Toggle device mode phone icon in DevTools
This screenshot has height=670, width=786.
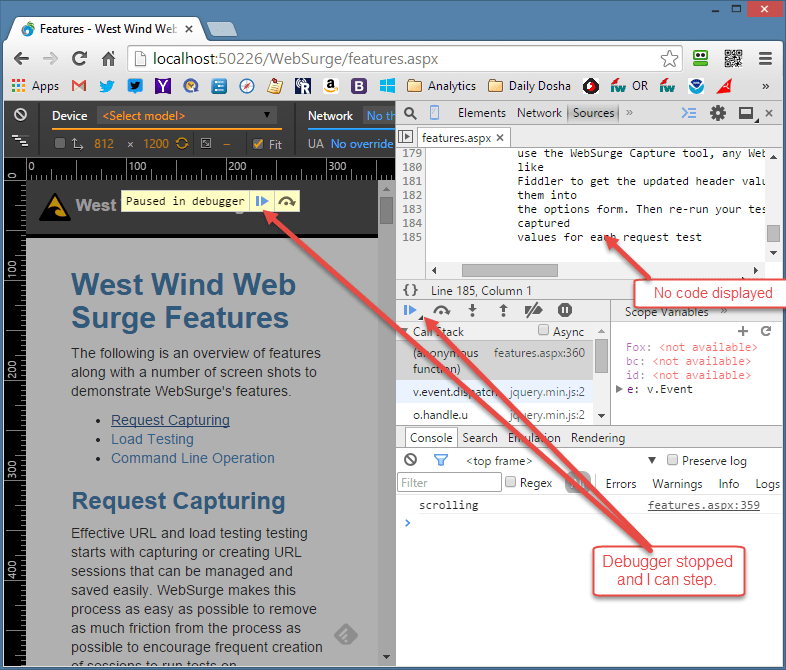click(434, 113)
